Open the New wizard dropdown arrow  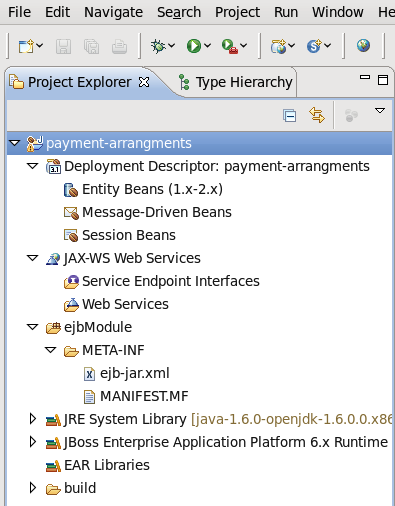point(40,45)
